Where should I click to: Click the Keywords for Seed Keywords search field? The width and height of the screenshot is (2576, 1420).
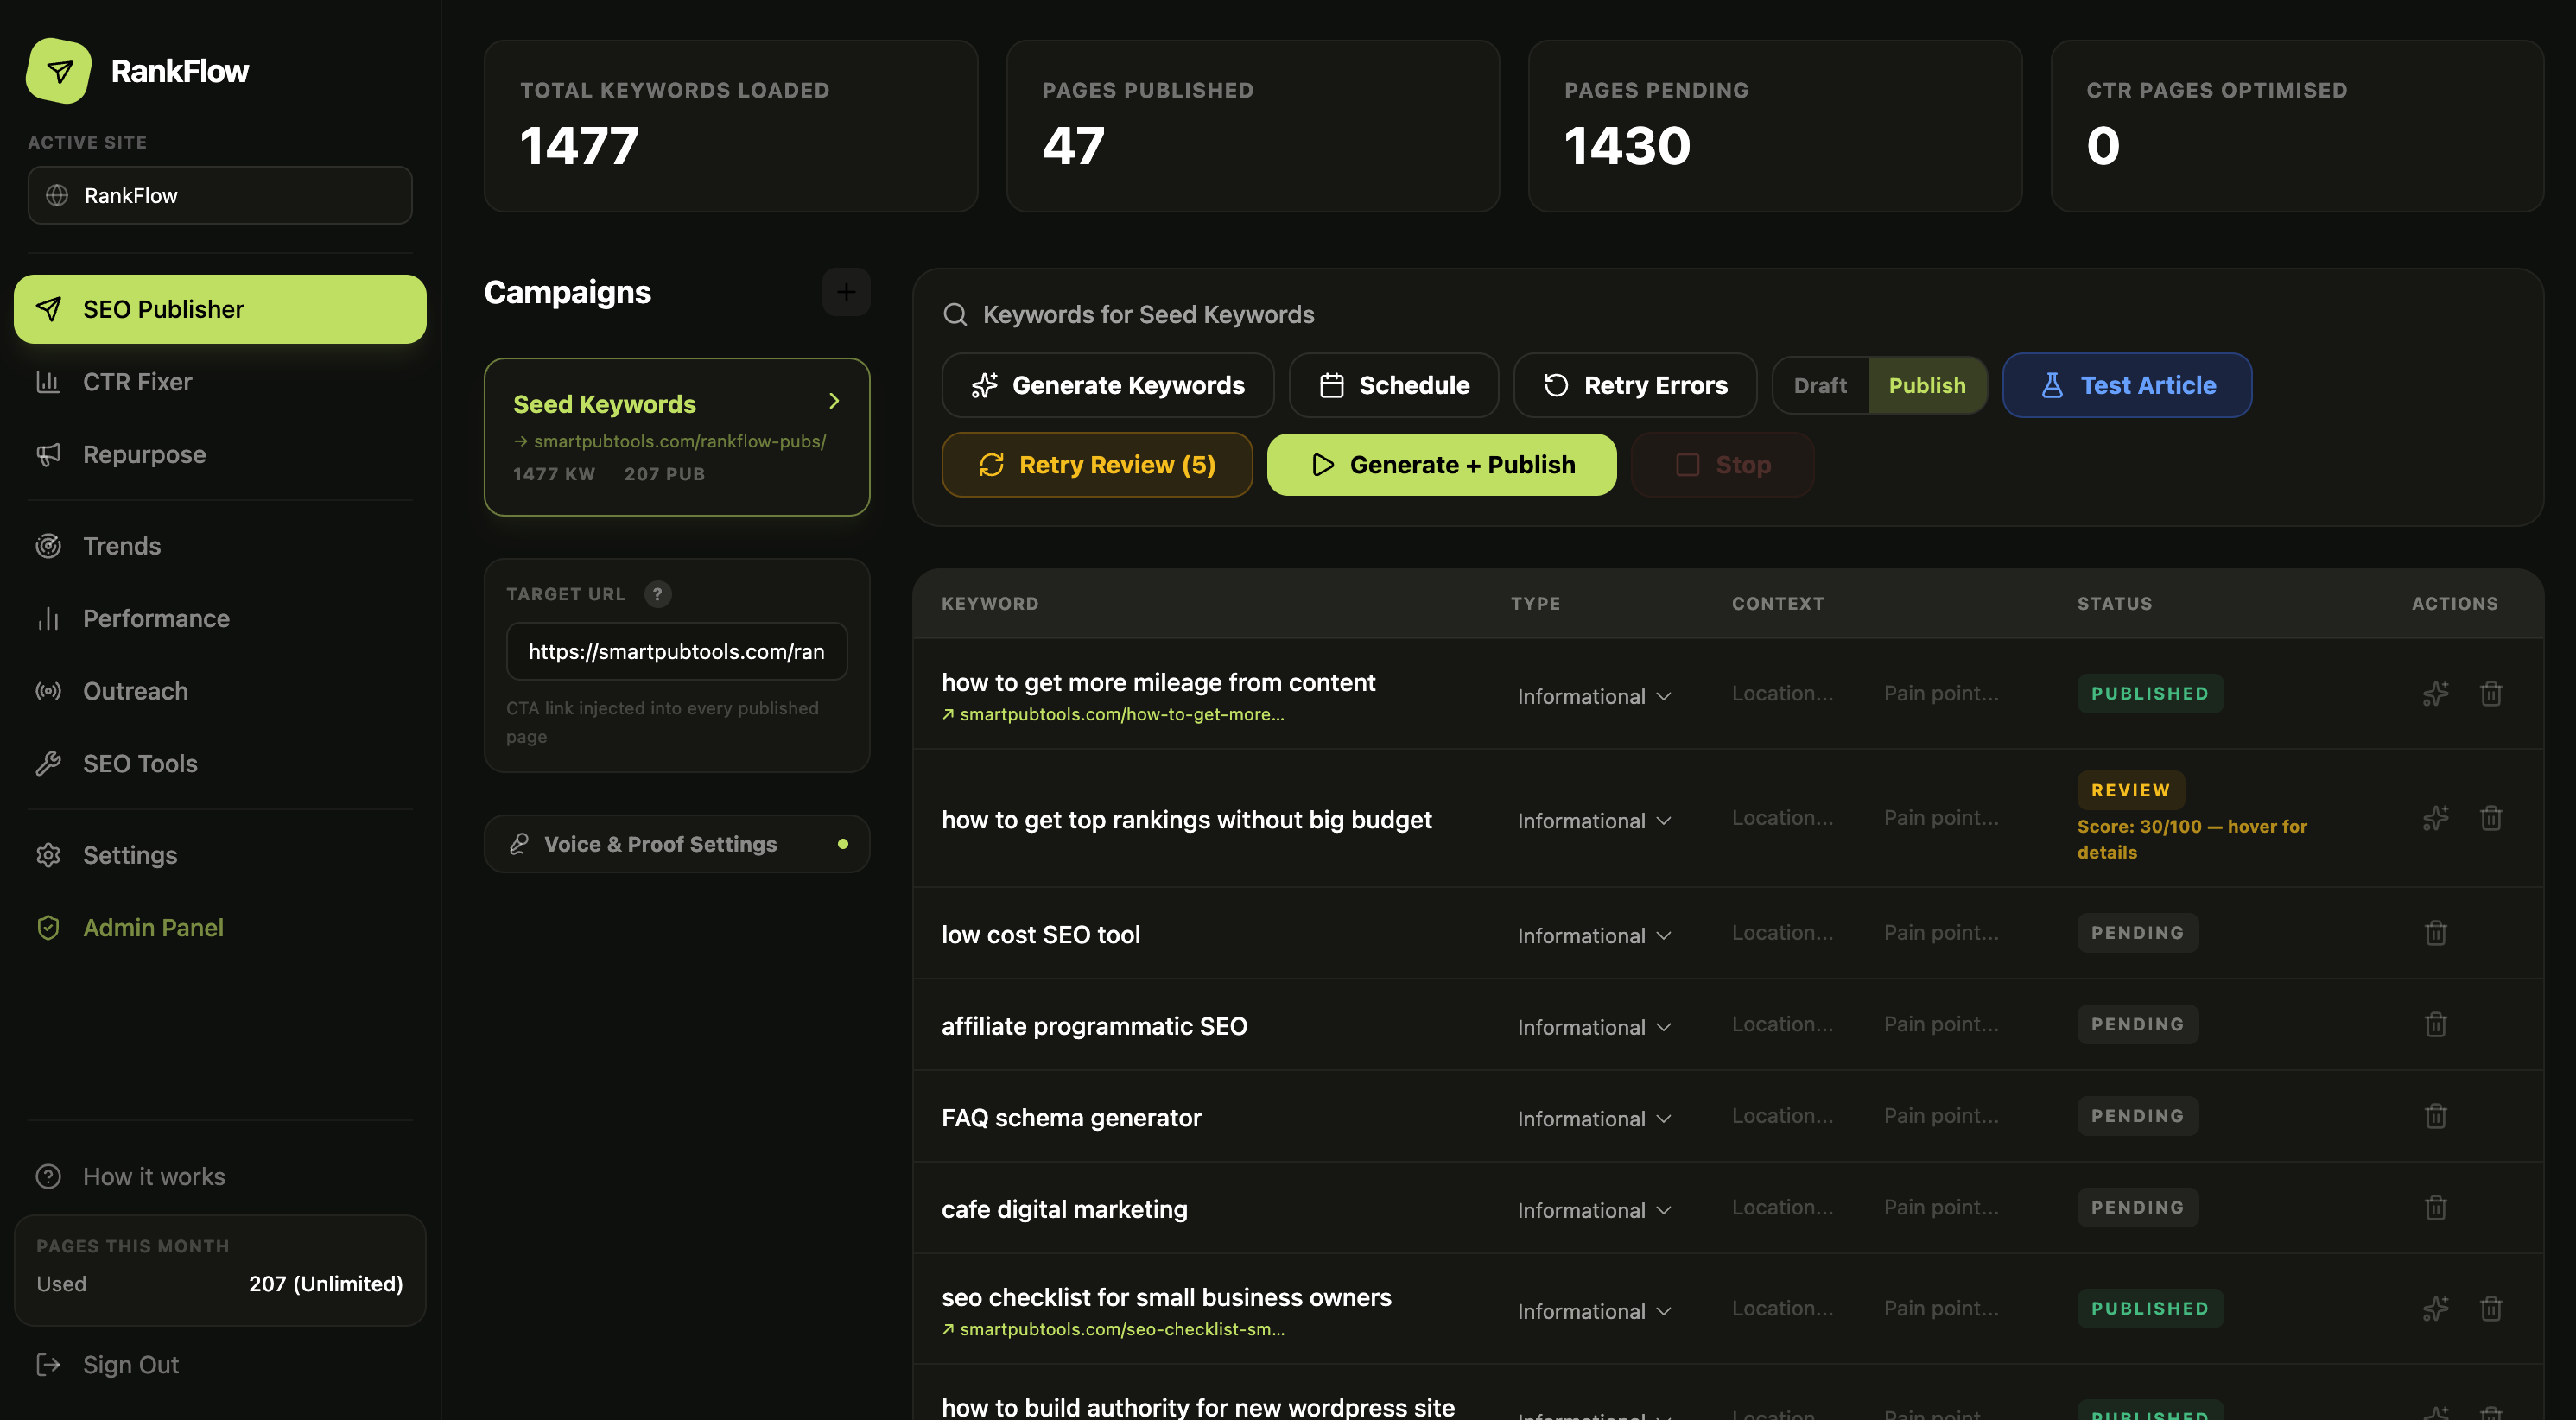coord(1148,314)
